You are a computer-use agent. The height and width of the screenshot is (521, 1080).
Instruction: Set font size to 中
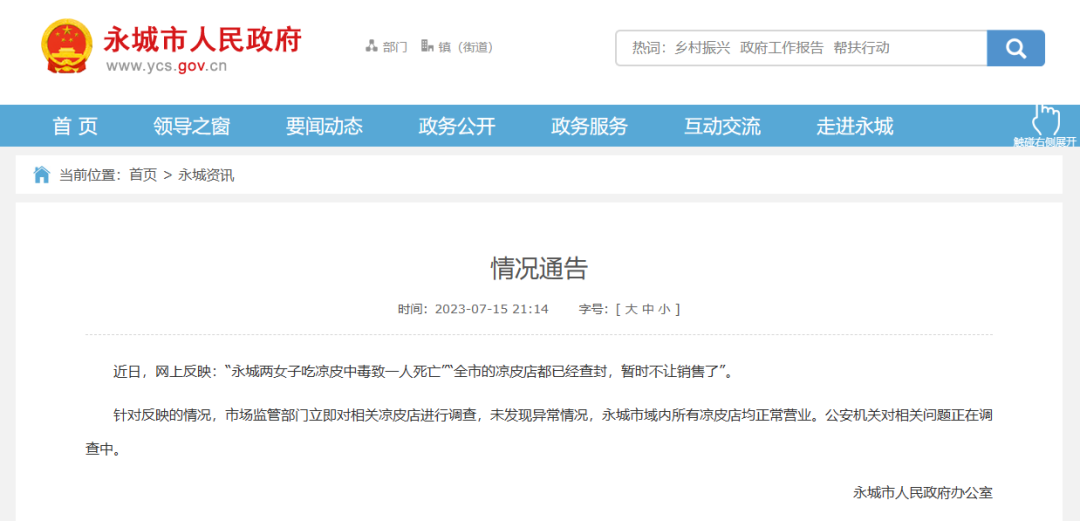647,309
